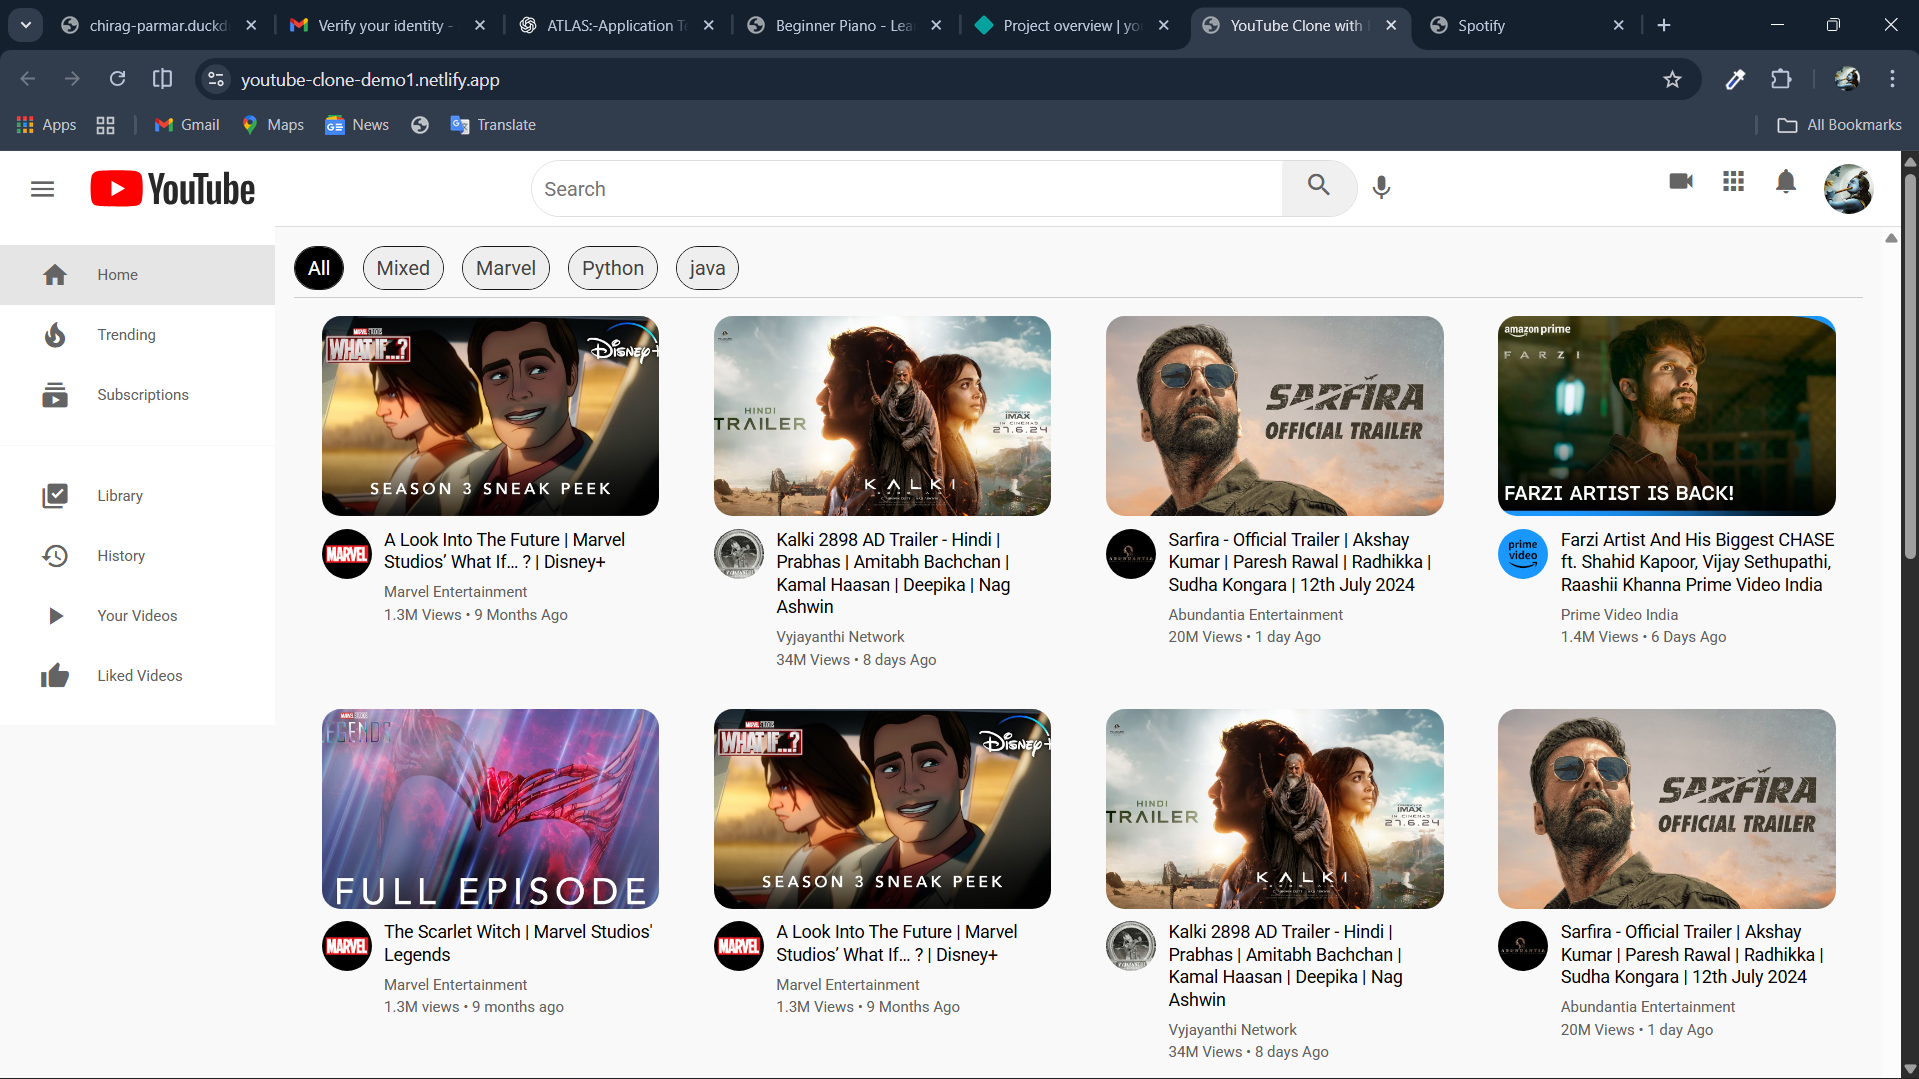The width and height of the screenshot is (1919, 1079).
Task: Switch to the Beginner Piano tab
Action: [840, 25]
